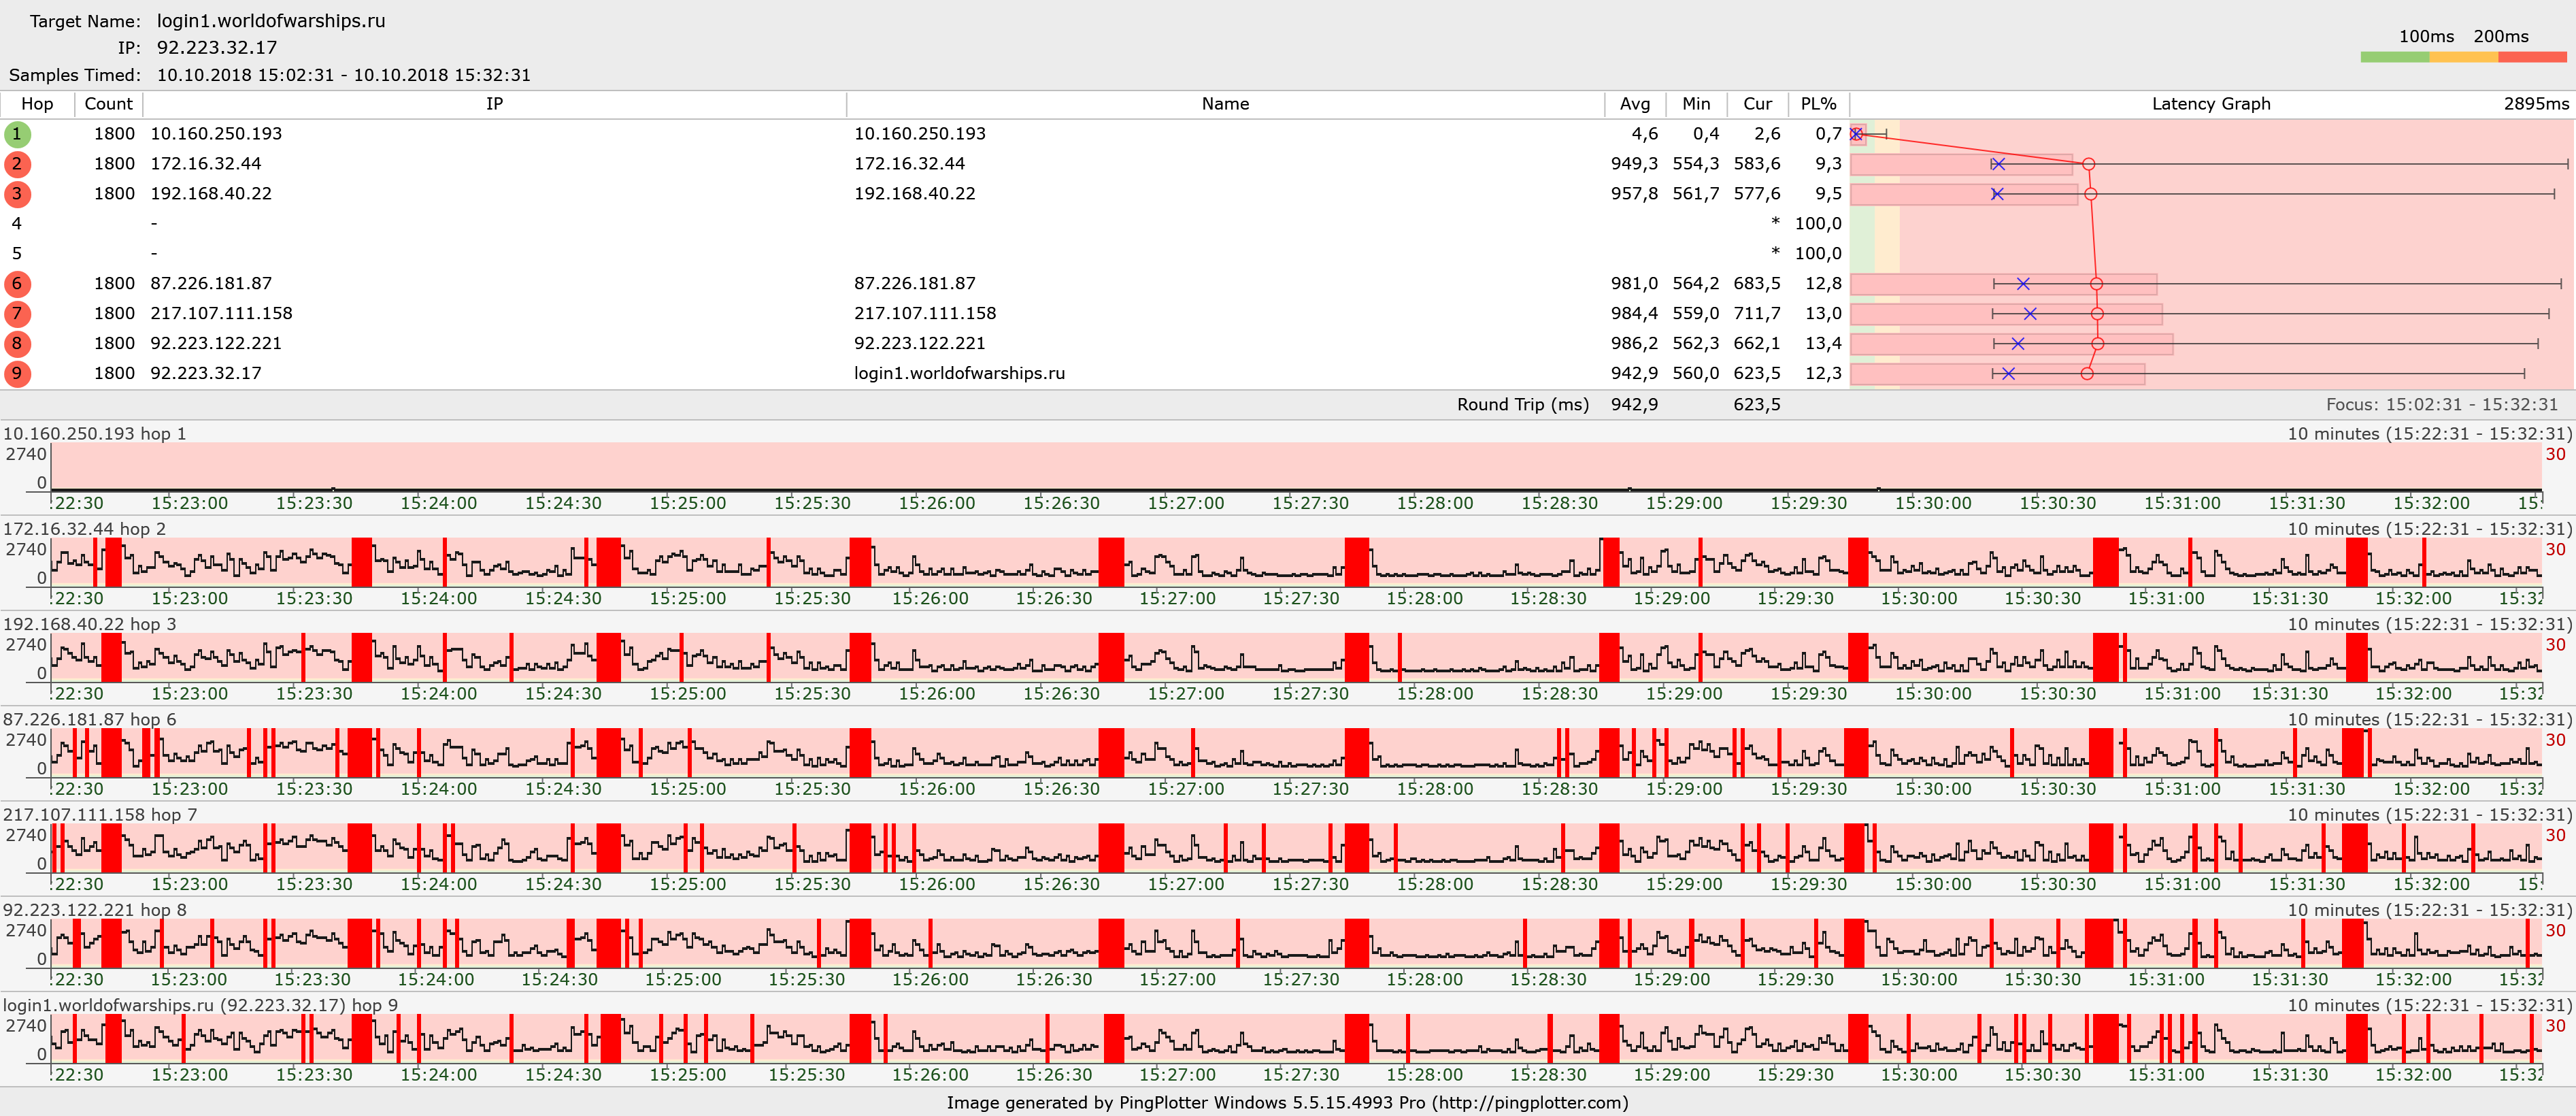Screen dimensions: 2576x1116
Task: Click the hop 2 red circle marker in latency graph
Action: pos(2088,164)
